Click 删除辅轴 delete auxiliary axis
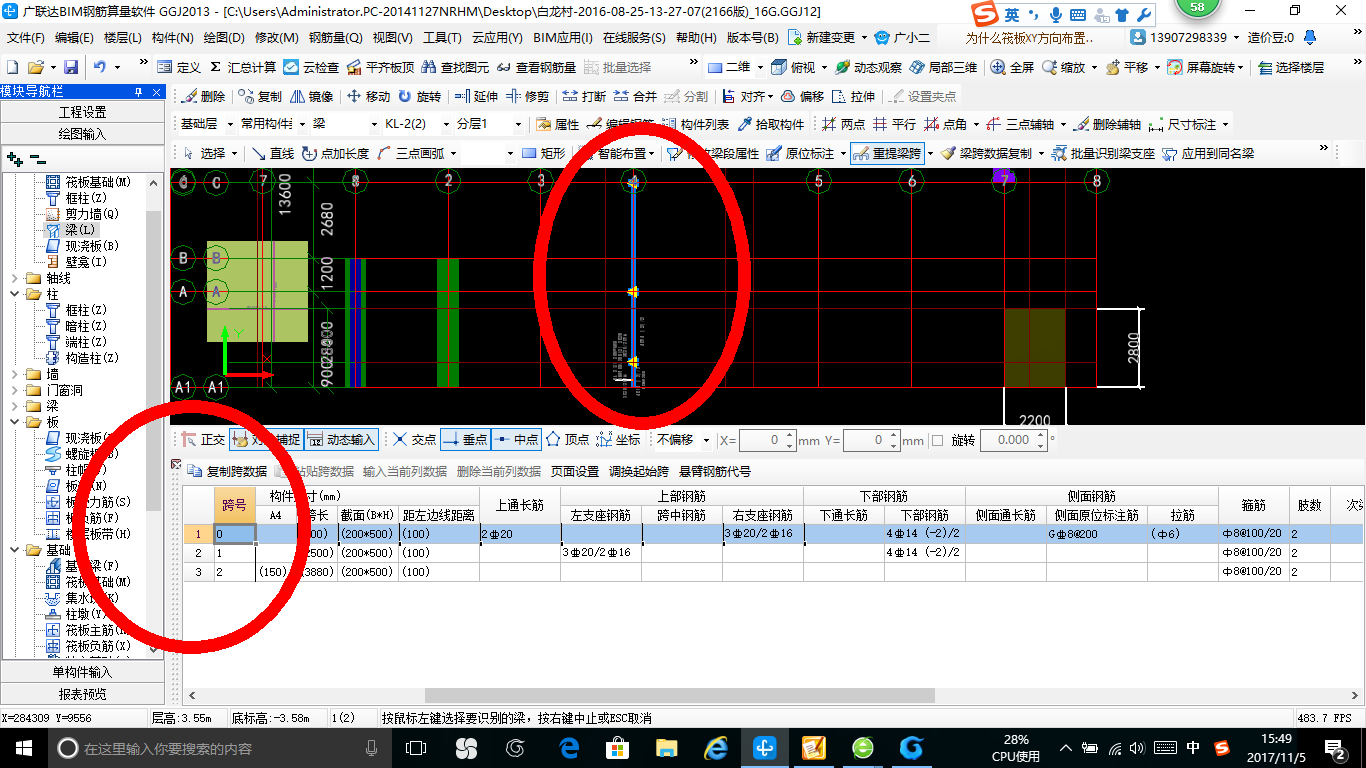Viewport: 1366px width, 768px height. point(1108,125)
